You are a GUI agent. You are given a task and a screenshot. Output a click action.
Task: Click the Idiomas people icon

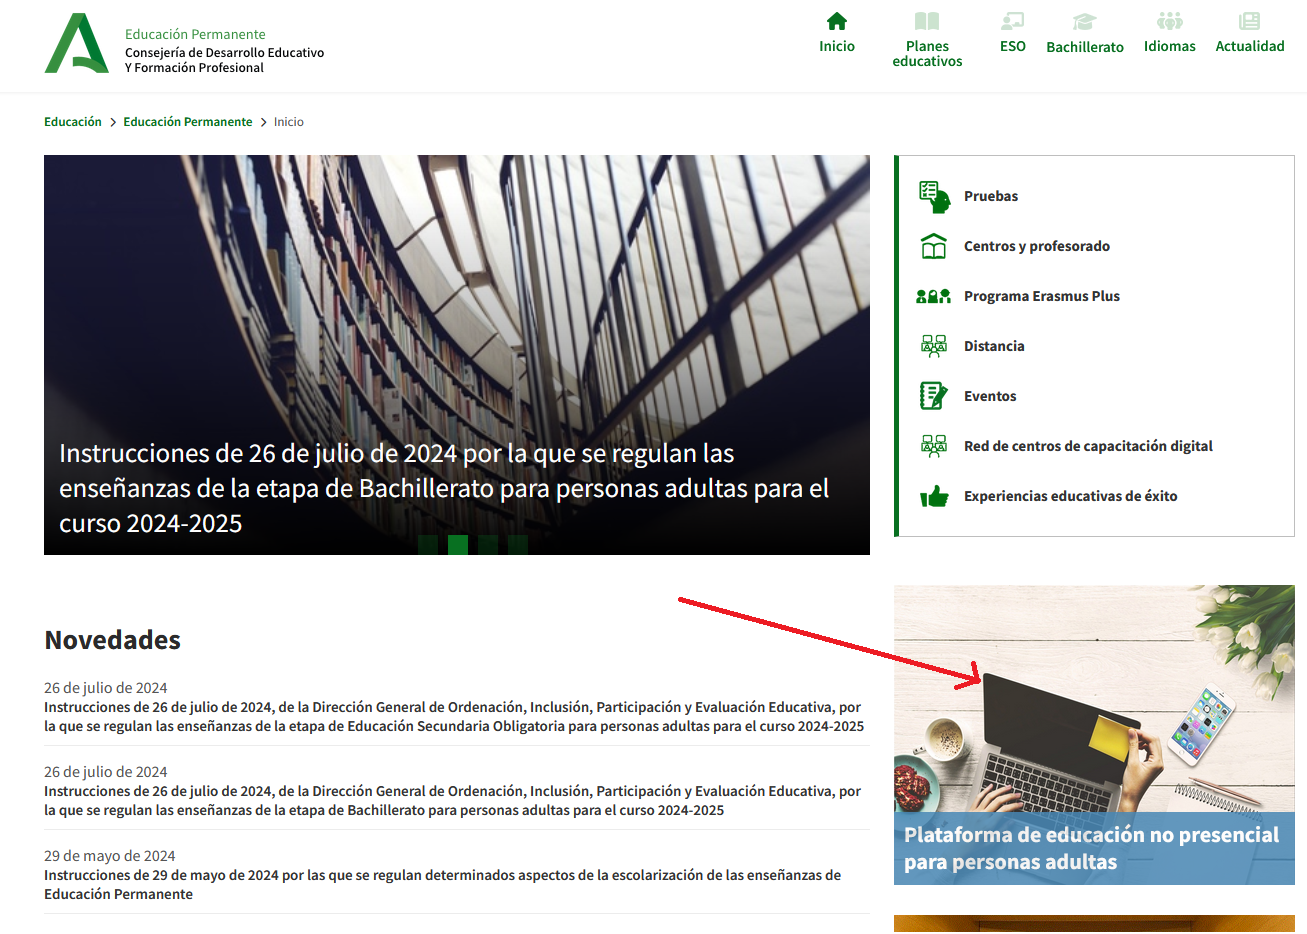click(x=1170, y=21)
